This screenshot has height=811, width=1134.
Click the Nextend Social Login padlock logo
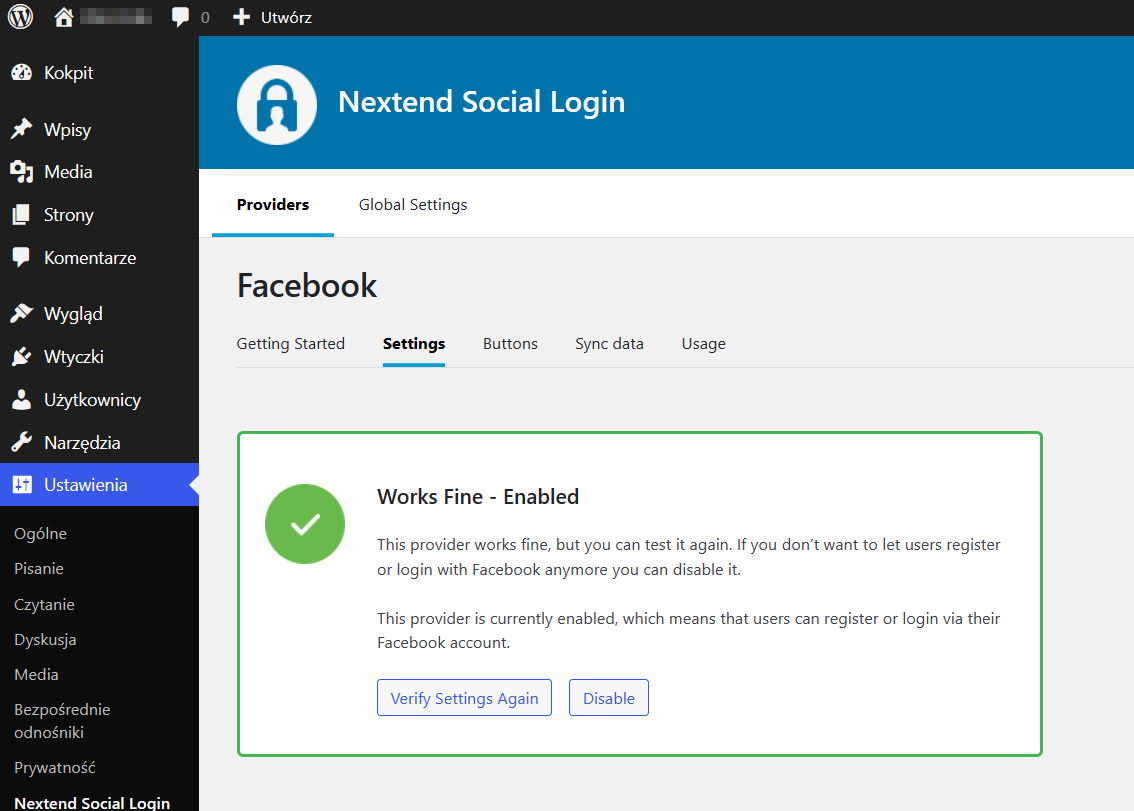click(x=277, y=105)
